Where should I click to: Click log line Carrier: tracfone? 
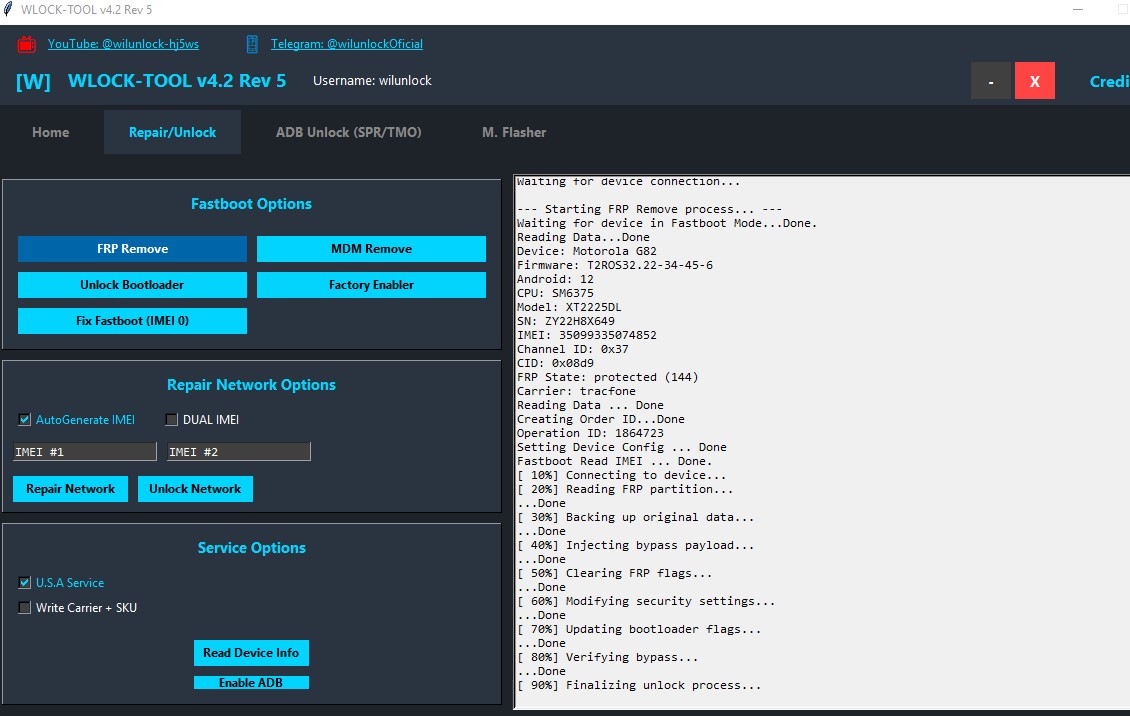pos(577,391)
